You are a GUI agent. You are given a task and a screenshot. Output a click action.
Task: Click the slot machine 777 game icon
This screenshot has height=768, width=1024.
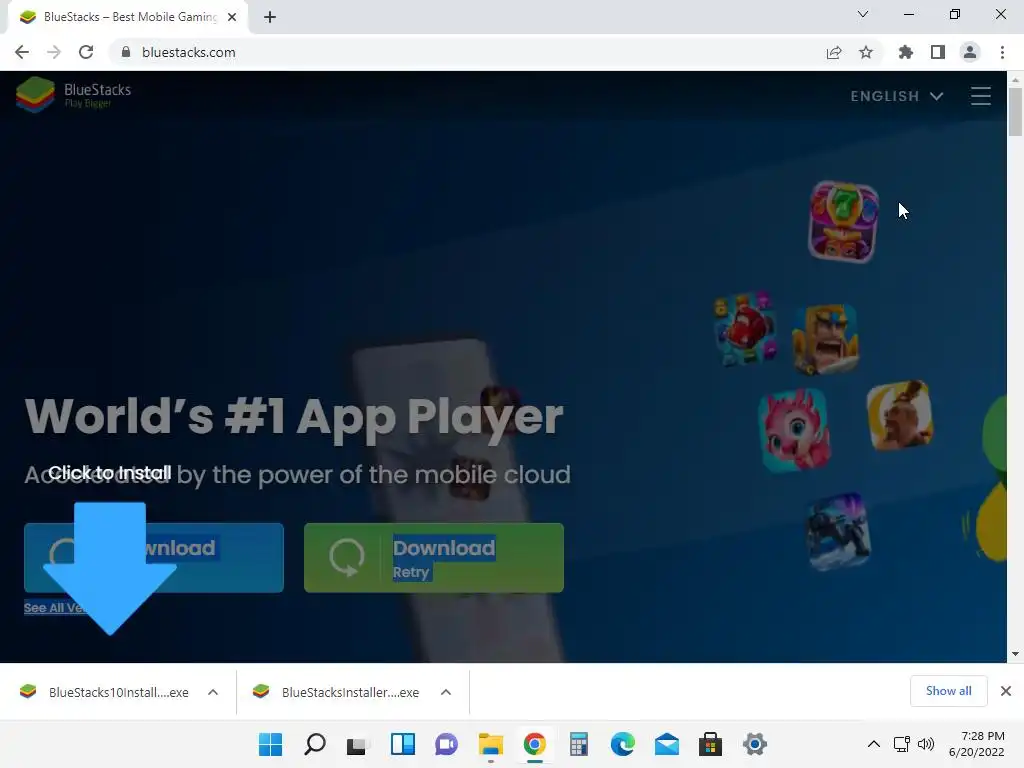pos(843,221)
